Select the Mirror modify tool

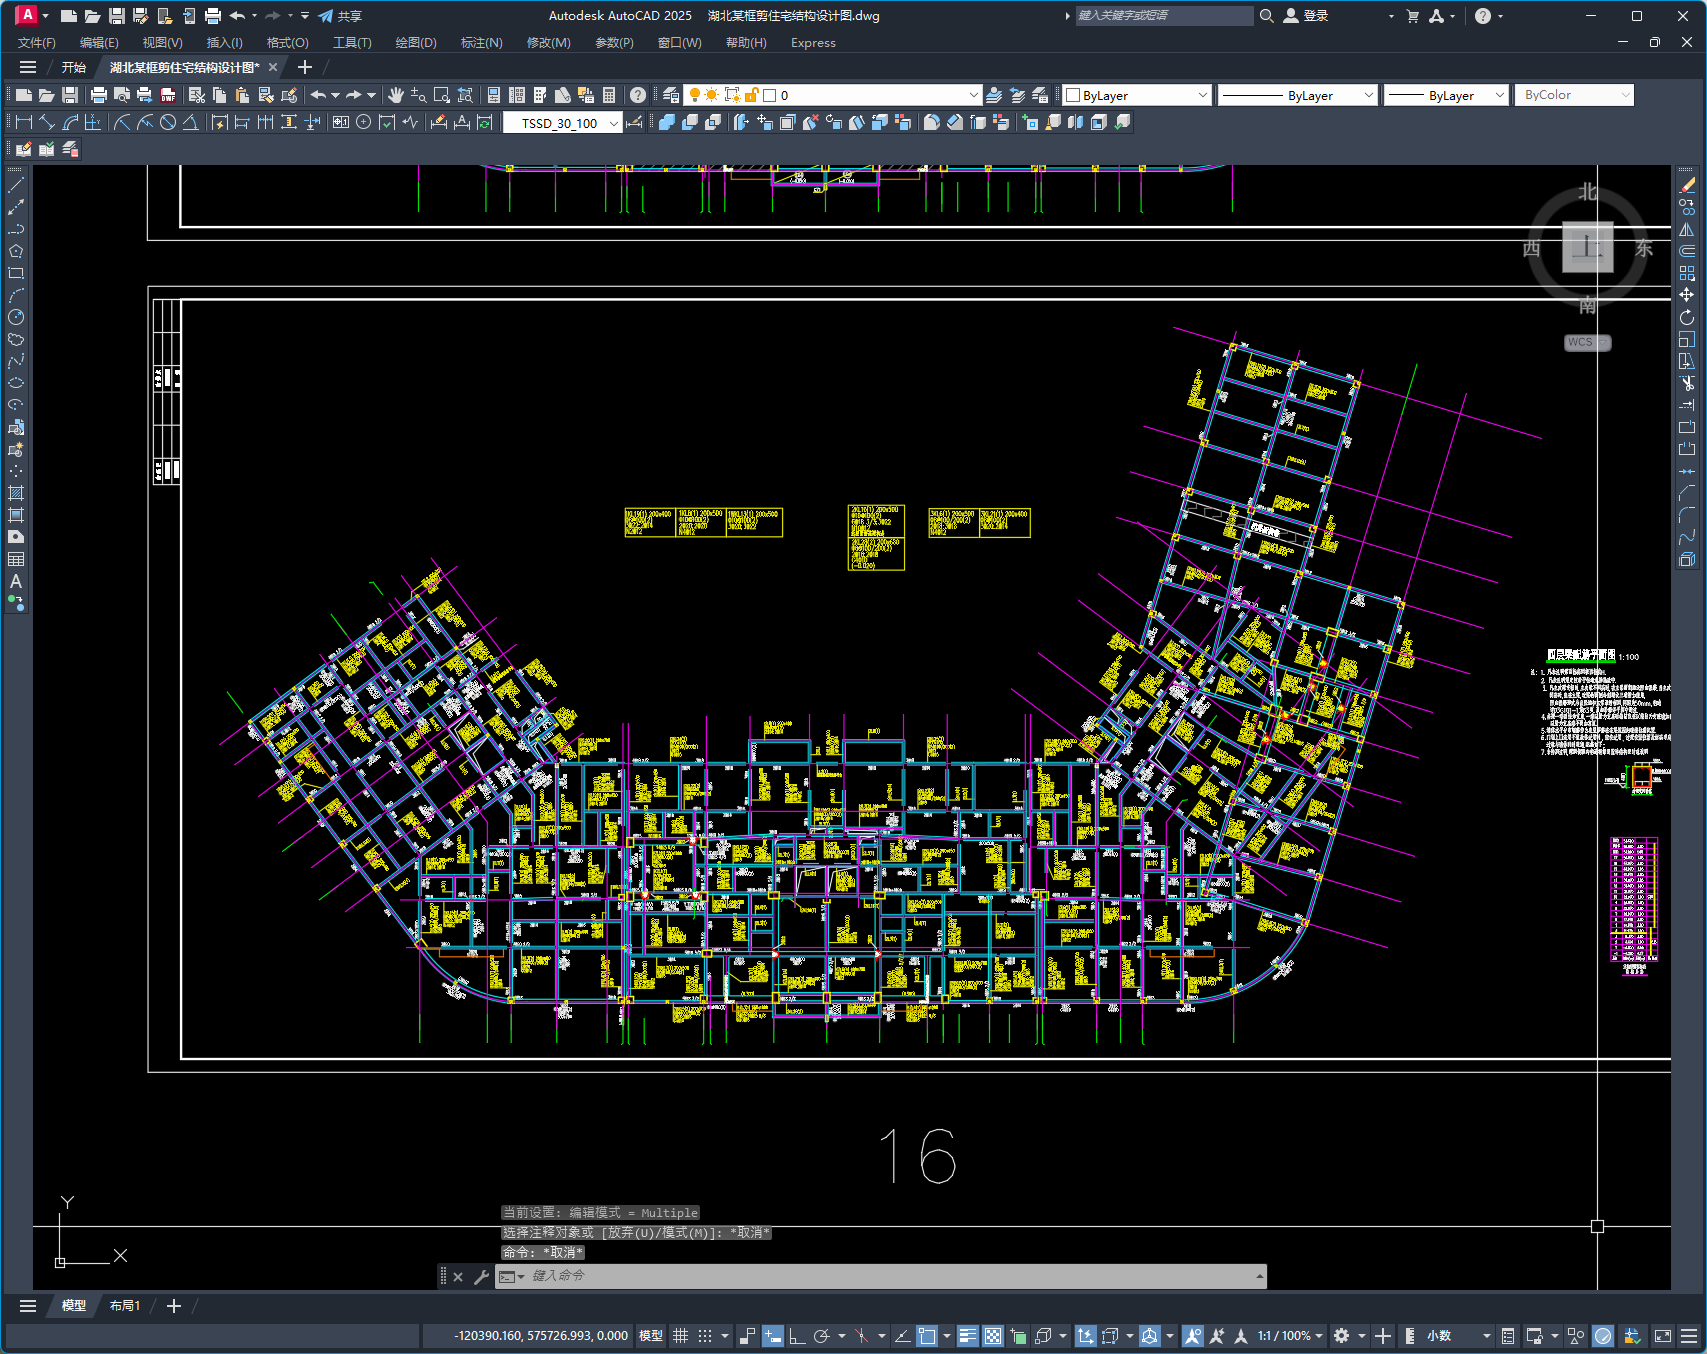1687,229
